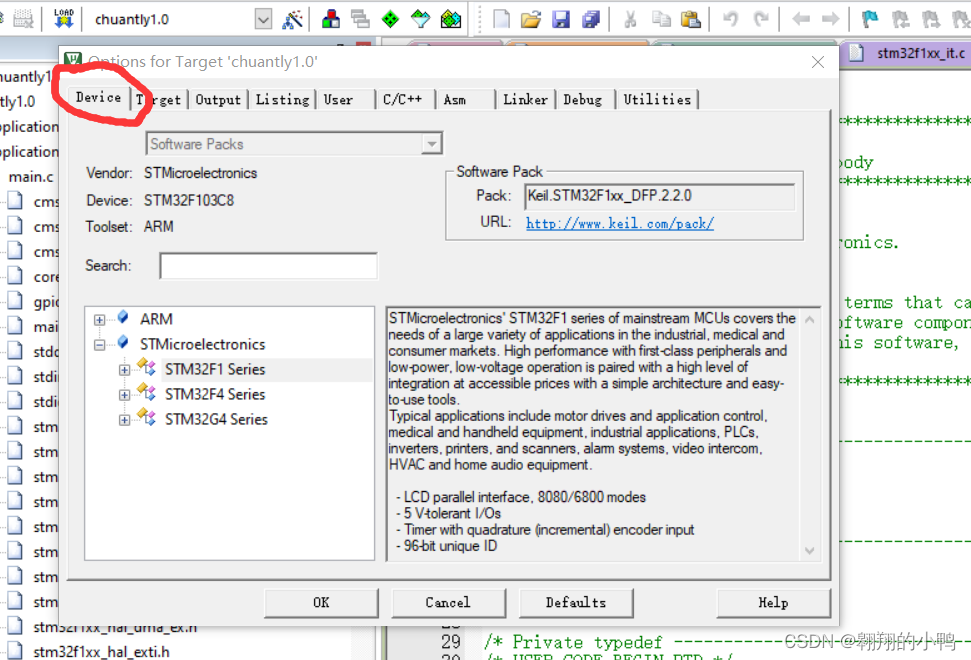Save current file with floppy icon
The width and height of the screenshot is (971, 660).
(x=561, y=19)
